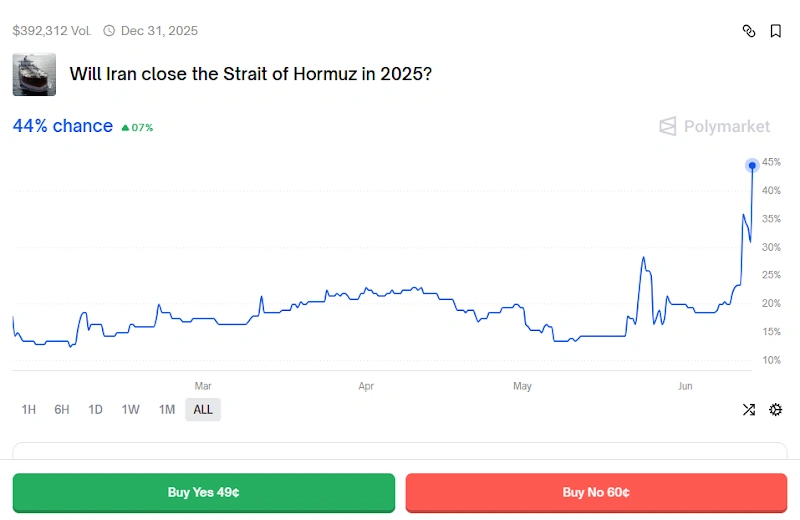The width and height of the screenshot is (800, 520).
Task: Show the 1D chart range
Action: point(95,409)
